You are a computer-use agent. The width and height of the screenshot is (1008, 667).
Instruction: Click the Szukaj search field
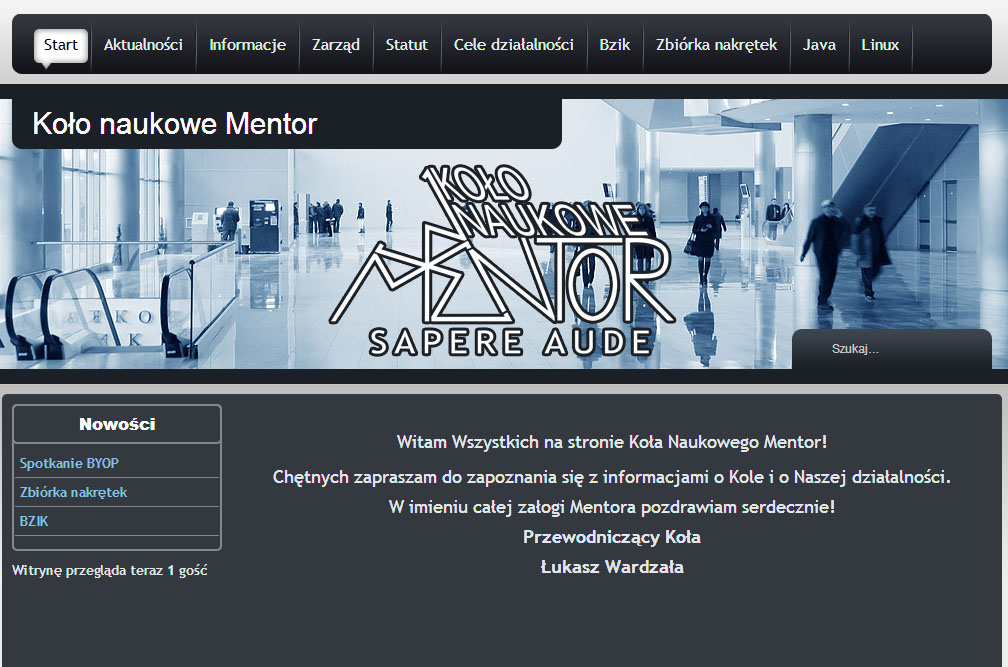tap(892, 349)
